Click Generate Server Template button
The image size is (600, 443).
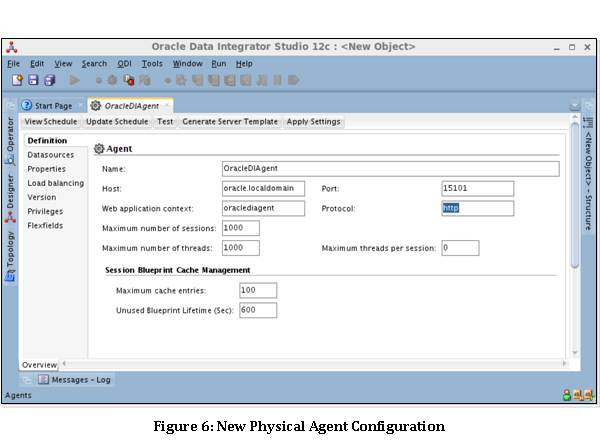coord(230,122)
